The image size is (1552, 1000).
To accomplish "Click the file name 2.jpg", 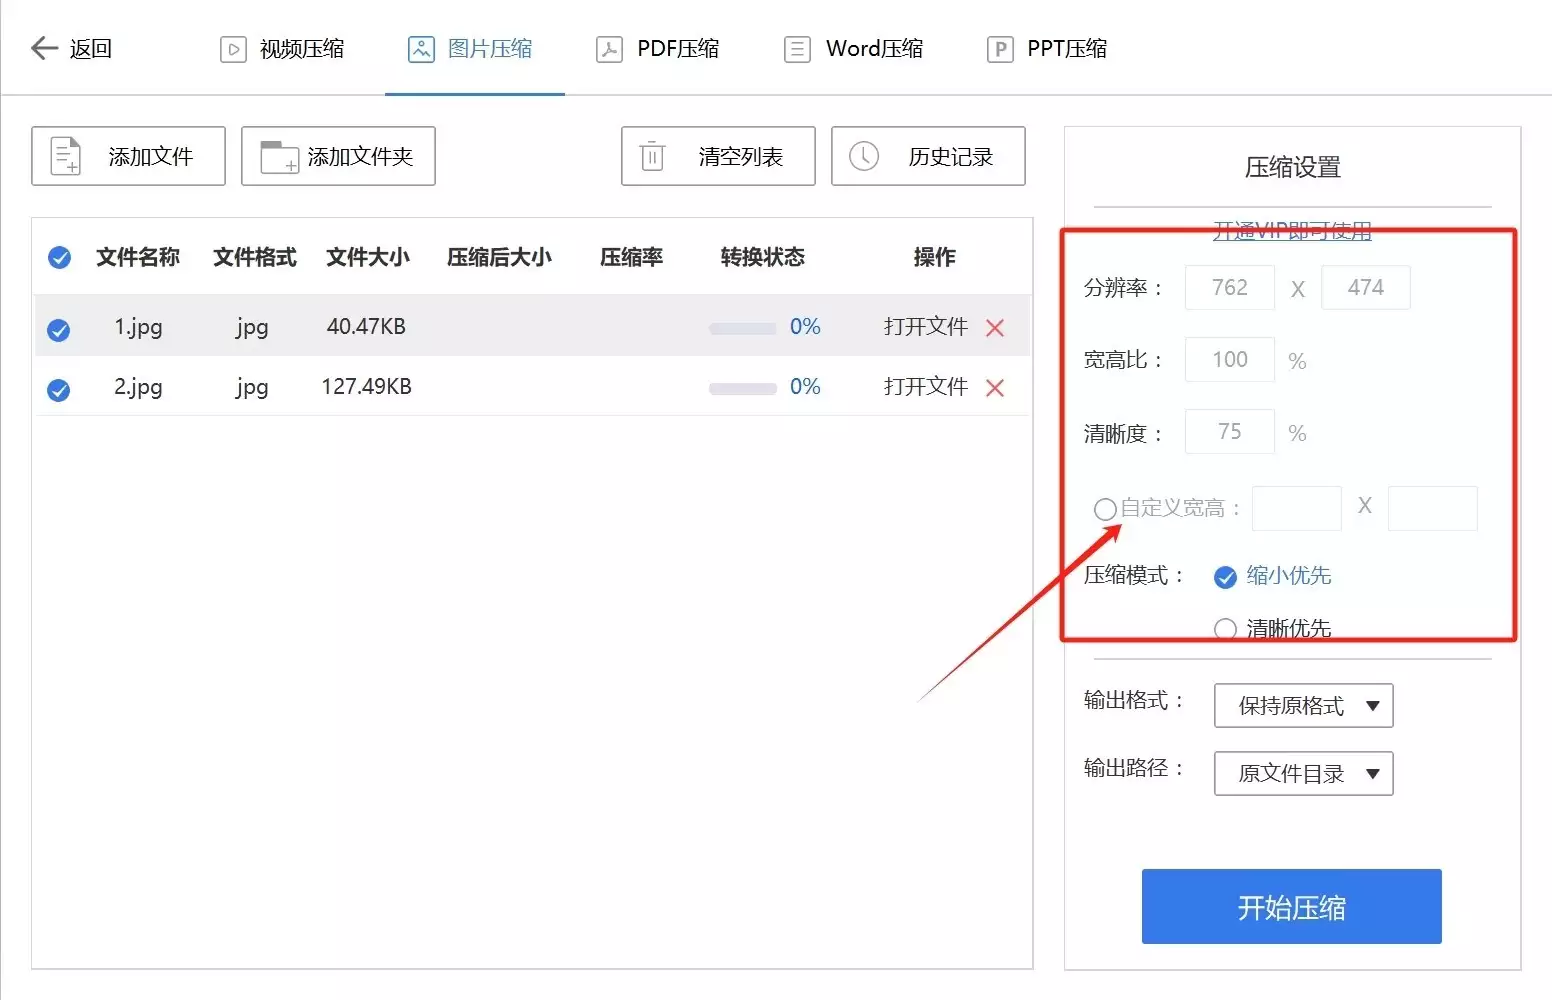I will (x=138, y=387).
